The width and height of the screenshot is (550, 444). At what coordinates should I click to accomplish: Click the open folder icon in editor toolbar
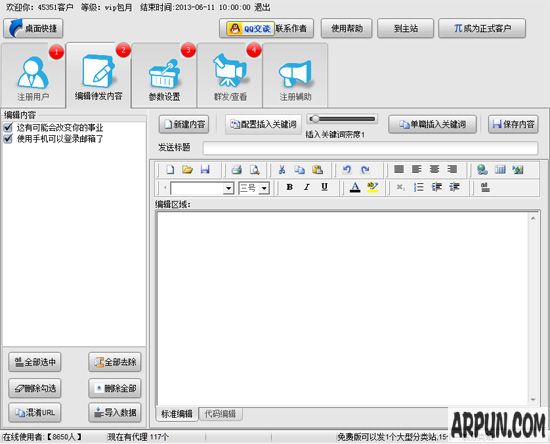(187, 170)
